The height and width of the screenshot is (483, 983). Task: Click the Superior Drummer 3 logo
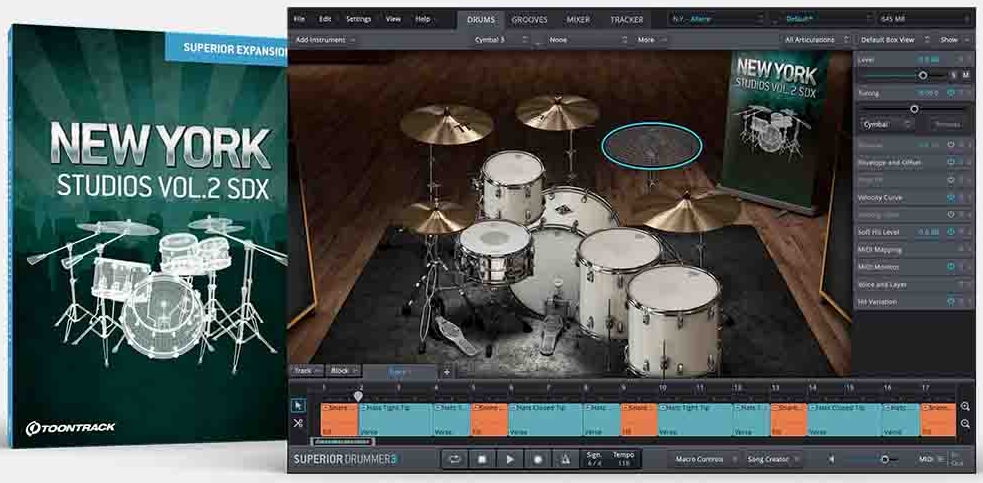(x=345, y=459)
